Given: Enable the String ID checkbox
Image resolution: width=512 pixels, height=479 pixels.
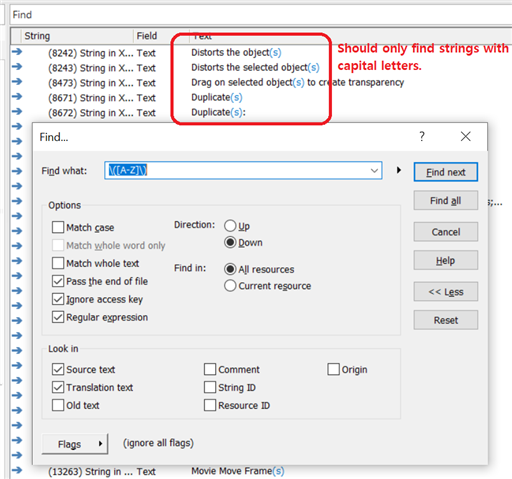Looking at the screenshot, I should click(210, 387).
